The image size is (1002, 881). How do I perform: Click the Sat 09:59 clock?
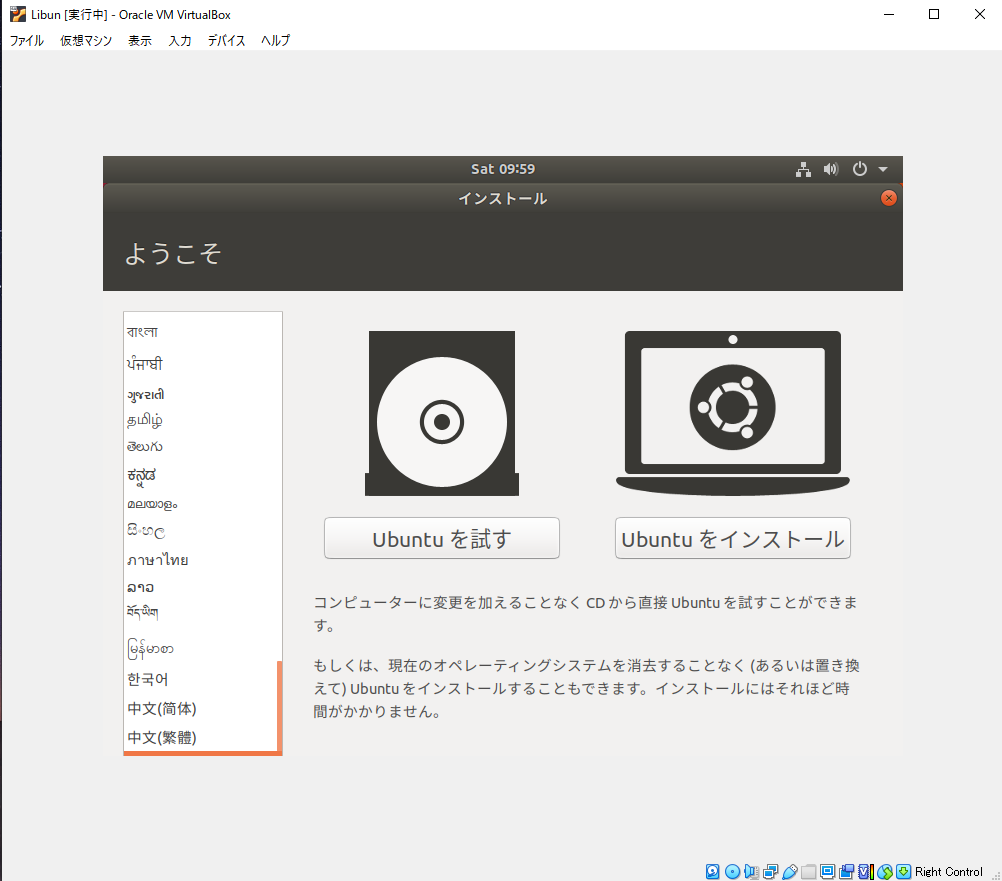pyautogui.click(x=503, y=169)
